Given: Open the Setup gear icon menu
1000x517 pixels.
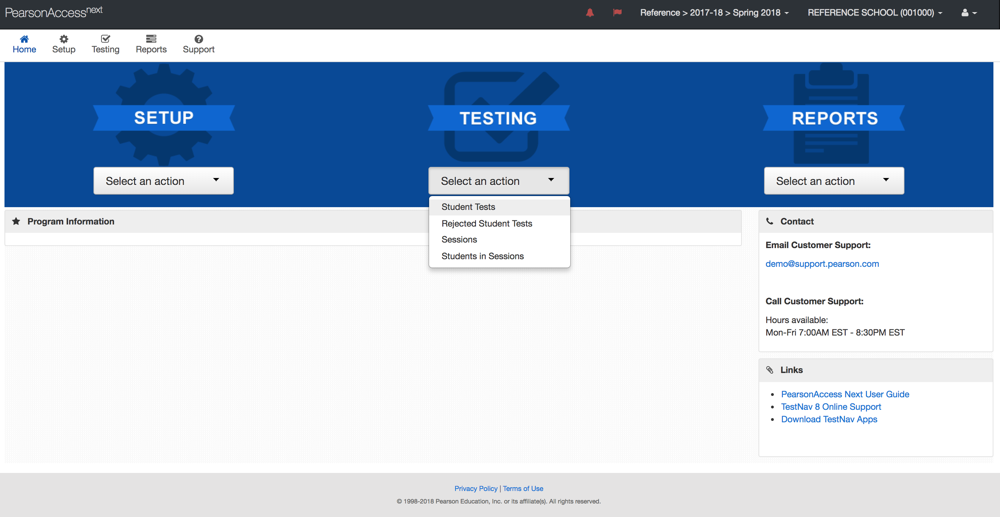Looking at the screenshot, I should (x=64, y=40).
